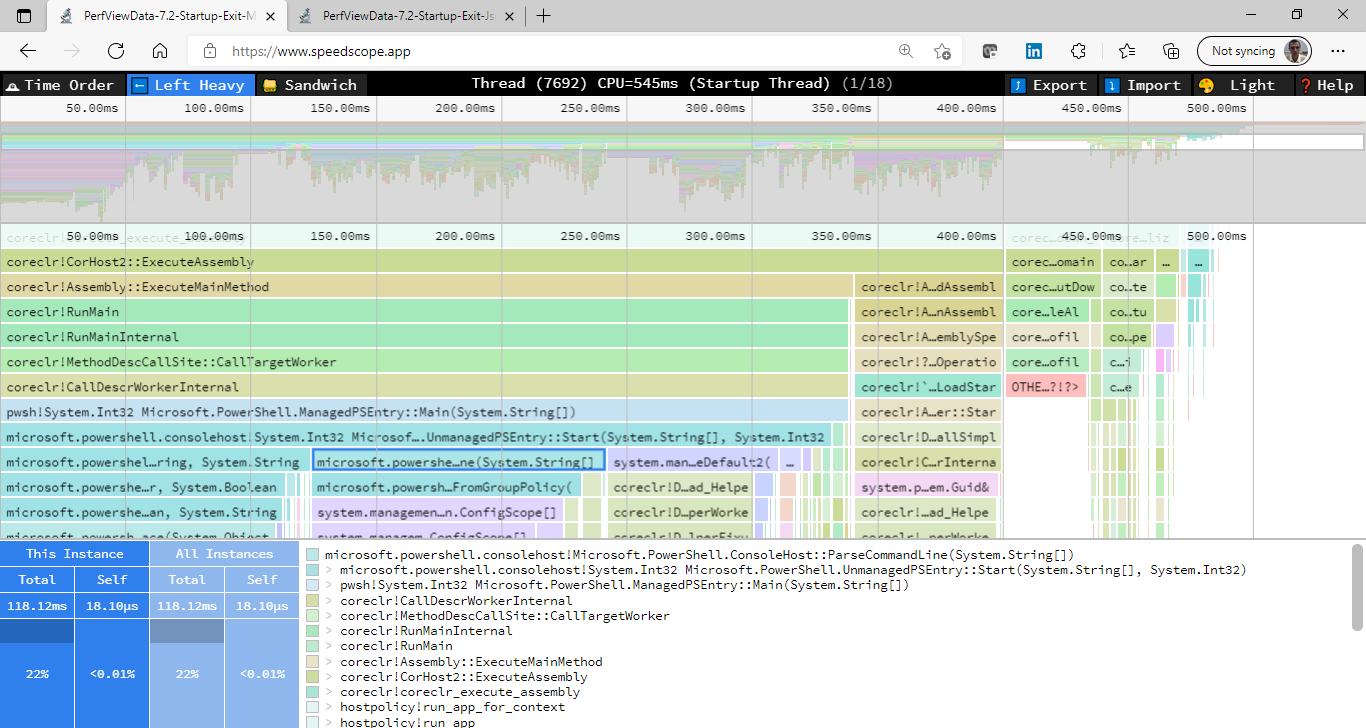This screenshot has width=1366, height=728.
Task: Click the site padlock icon
Action: click(209, 51)
